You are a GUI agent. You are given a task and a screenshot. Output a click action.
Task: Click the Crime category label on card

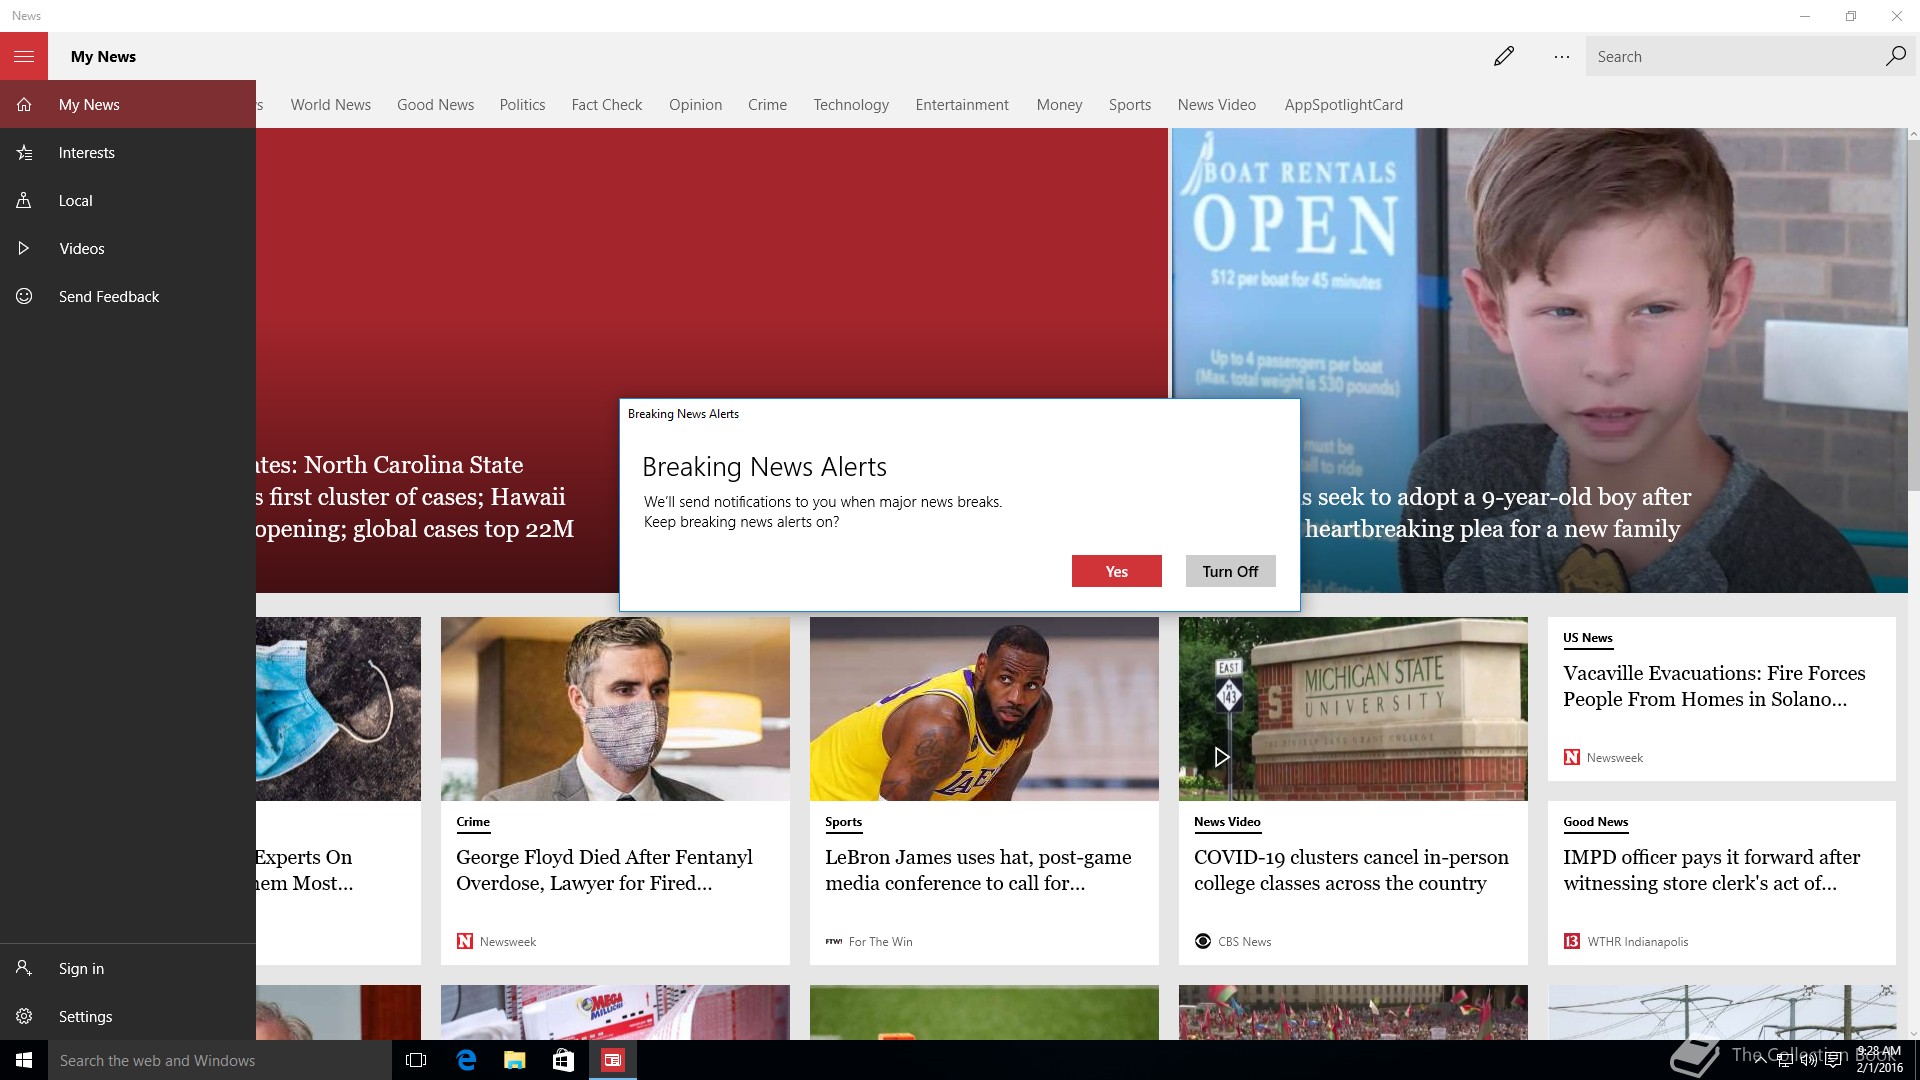tap(473, 822)
